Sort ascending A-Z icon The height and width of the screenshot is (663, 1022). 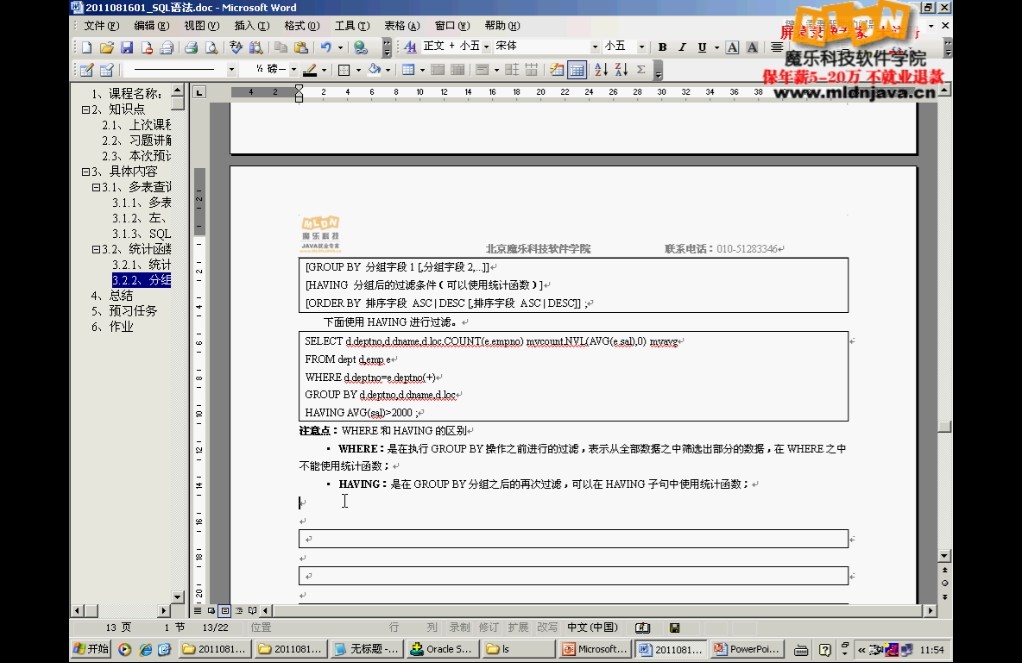[x=601, y=70]
